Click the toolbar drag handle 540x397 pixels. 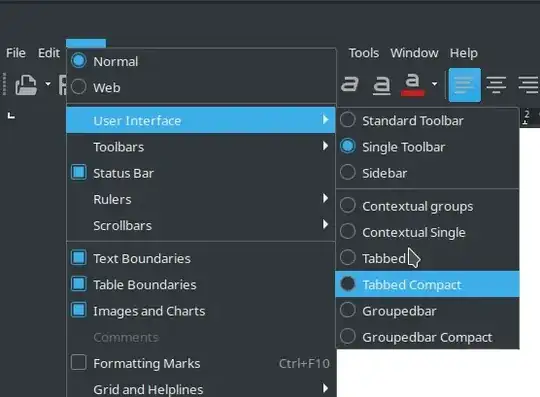click(x=4, y=84)
